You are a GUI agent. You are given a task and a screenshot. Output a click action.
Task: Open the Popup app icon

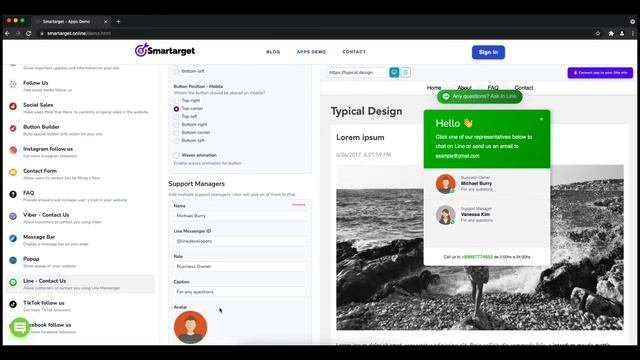[x=13, y=260]
